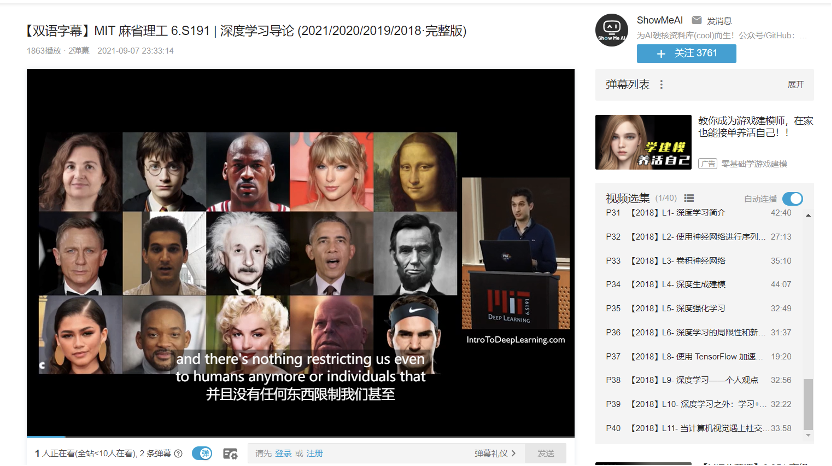Toggle the autoplay switch
The height and width of the screenshot is (466, 832).
tap(793, 199)
